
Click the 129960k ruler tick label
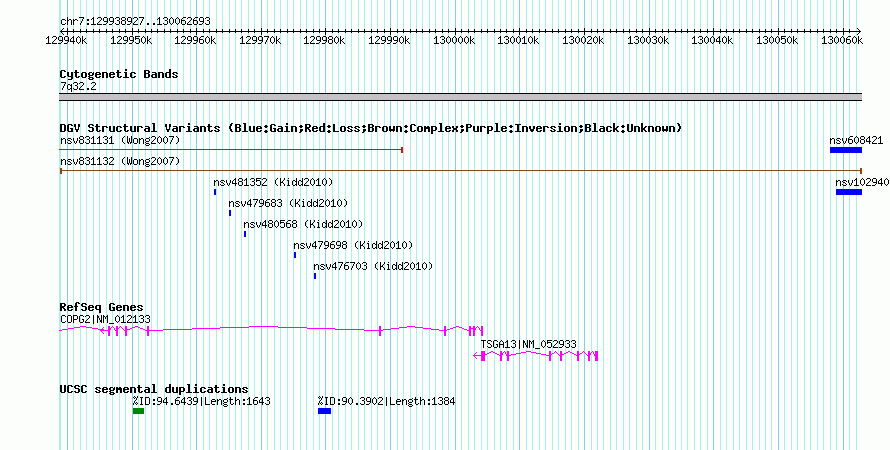195,41
